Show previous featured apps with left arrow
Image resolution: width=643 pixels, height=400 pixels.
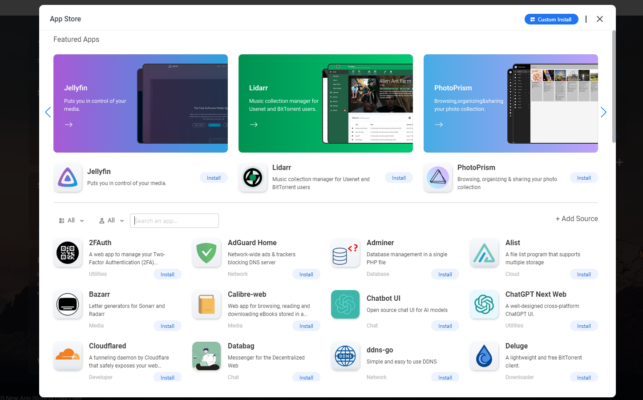point(48,112)
